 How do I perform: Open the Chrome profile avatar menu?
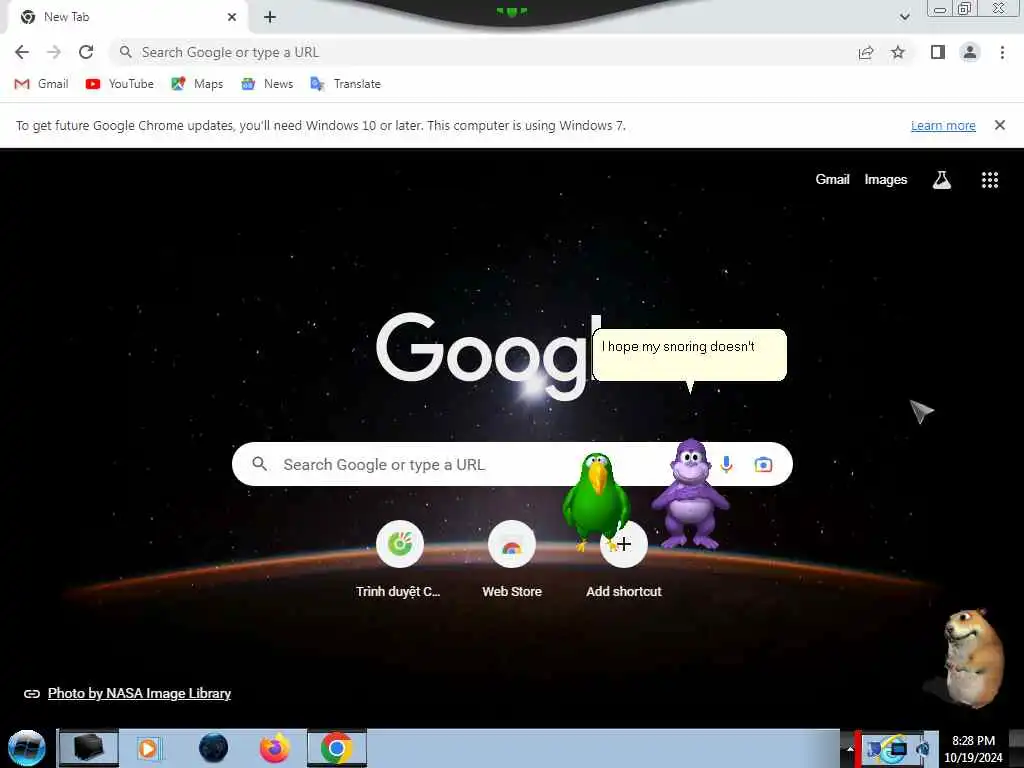[970, 52]
